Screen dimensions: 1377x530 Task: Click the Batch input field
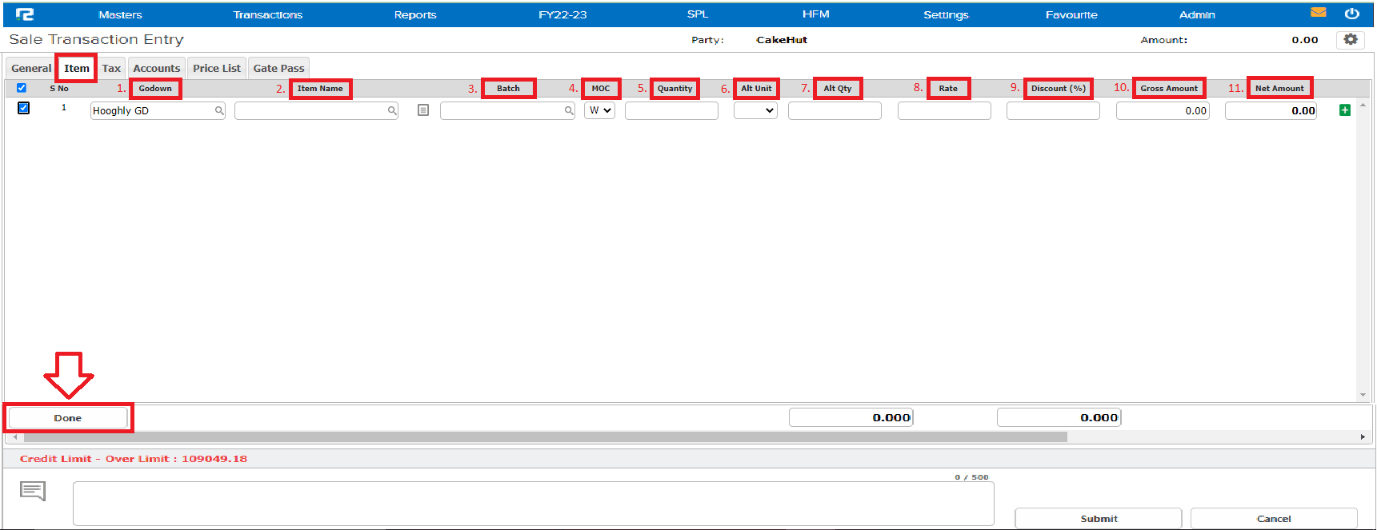coord(508,111)
